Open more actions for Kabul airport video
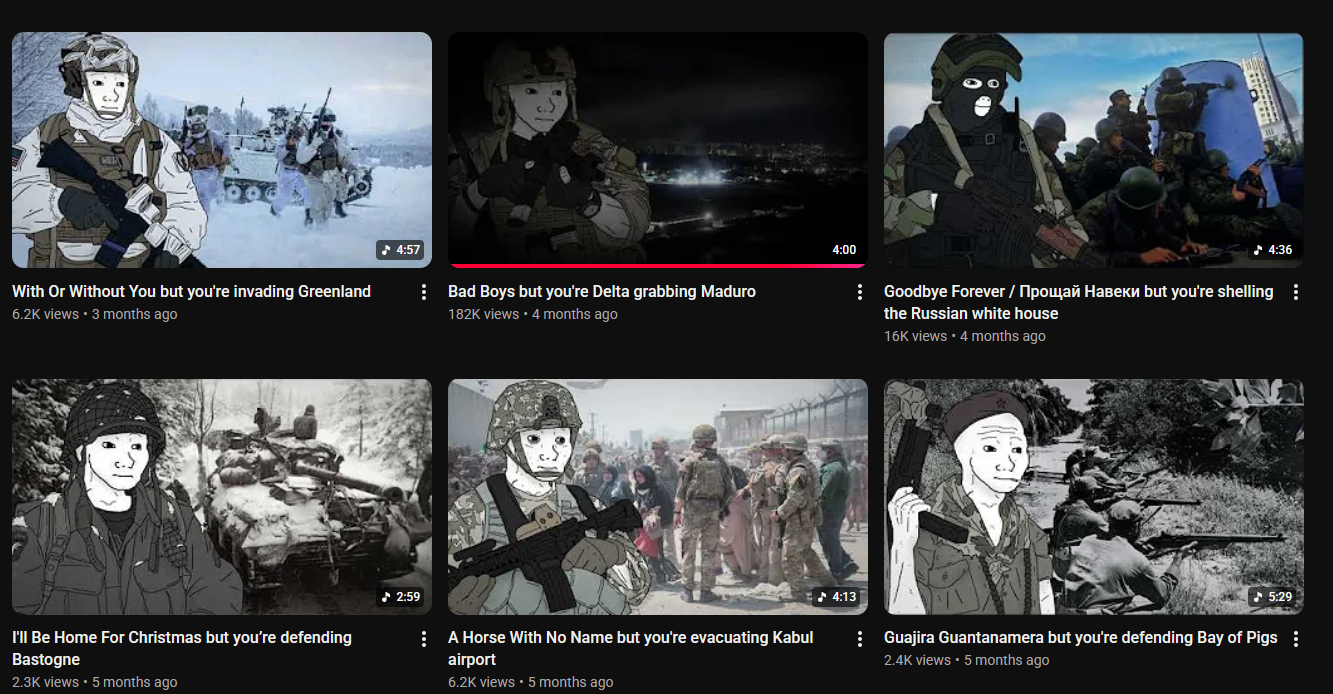This screenshot has height=694, width=1333. pyautogui.click(x=859, y=638)
